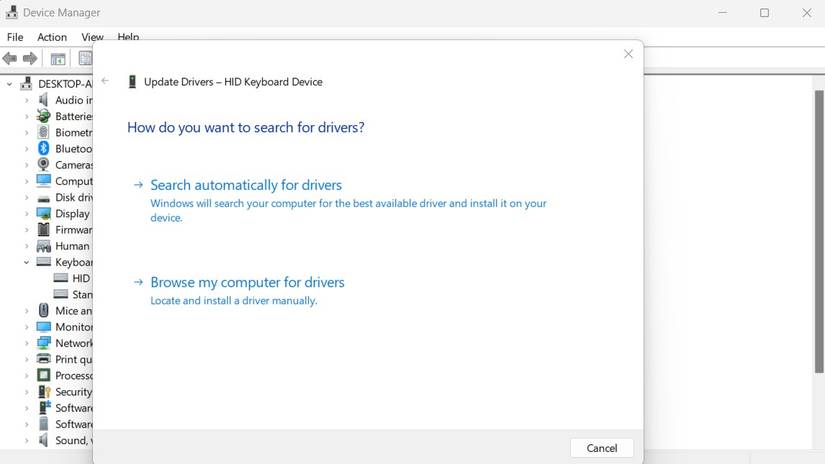This screenshot has width=825, height=464.
Task: Select the Cameras webcam icon
Action: point(44,165)
